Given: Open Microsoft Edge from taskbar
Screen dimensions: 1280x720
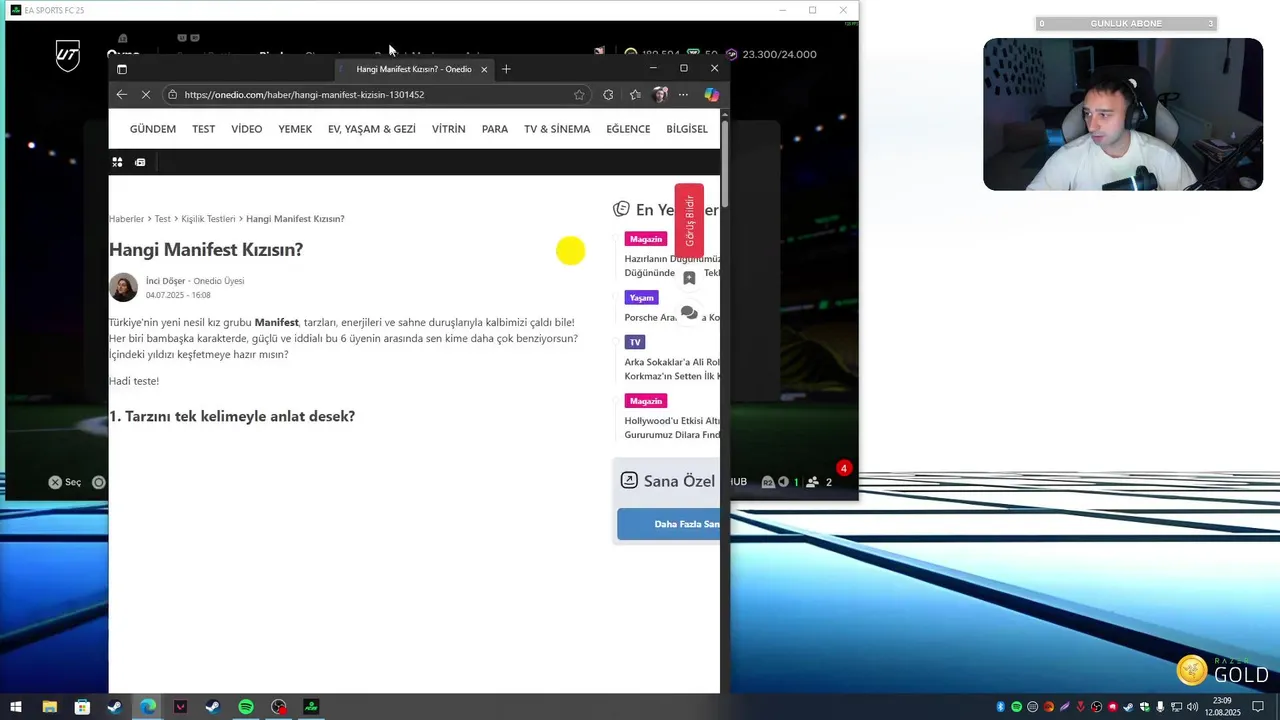Looking at the screenshot, I should 148,707.
